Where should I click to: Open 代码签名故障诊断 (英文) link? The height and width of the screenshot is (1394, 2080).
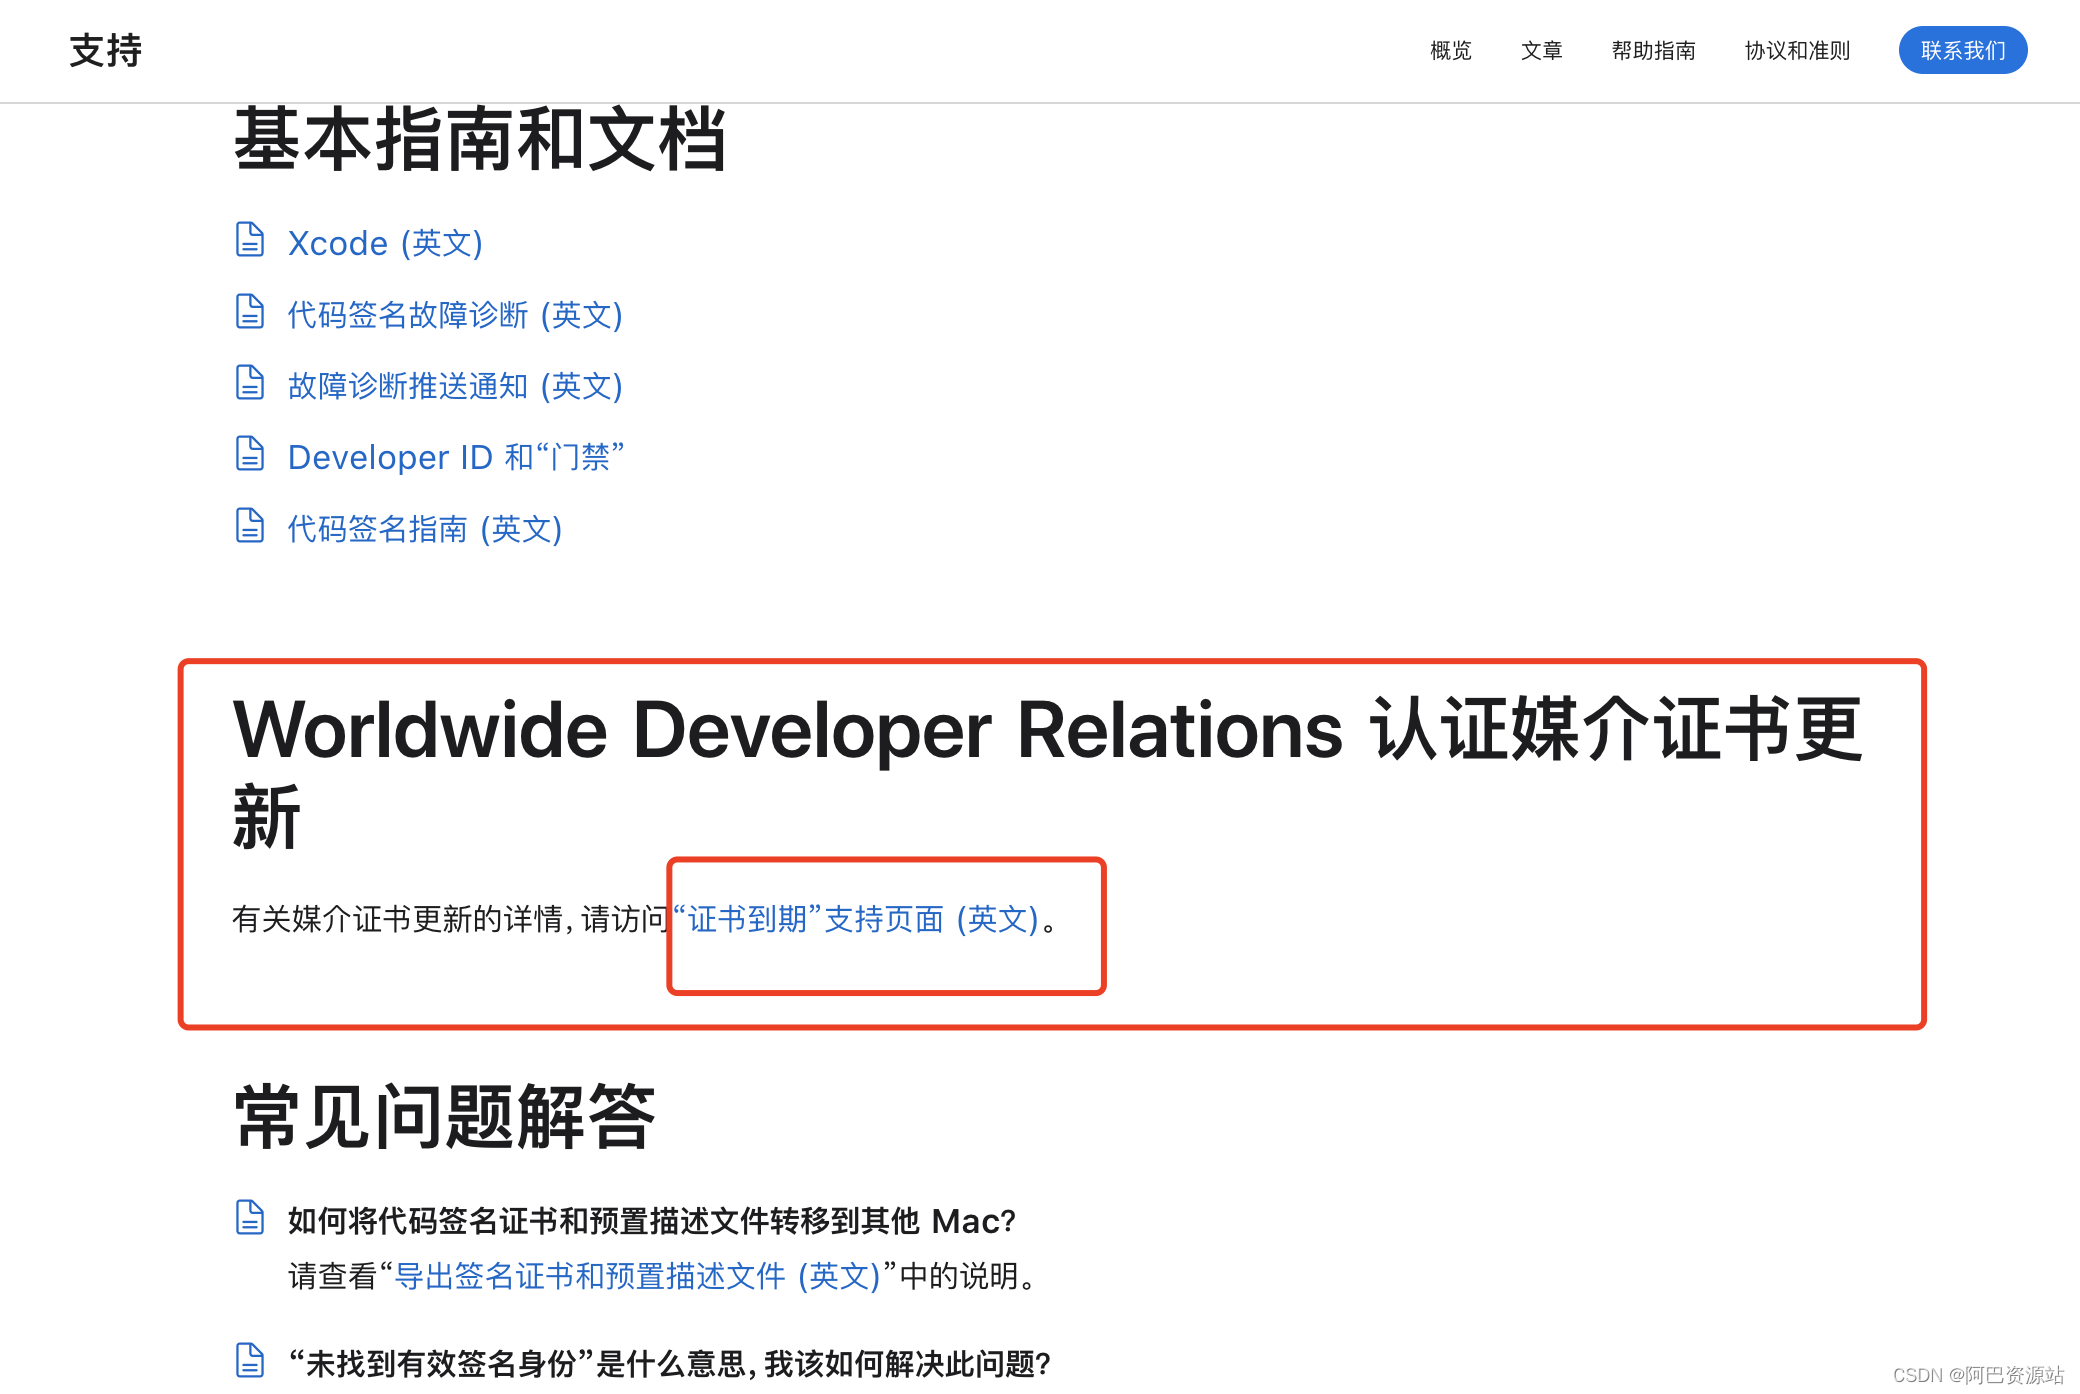pyautogui.click(x=455, y=315)
